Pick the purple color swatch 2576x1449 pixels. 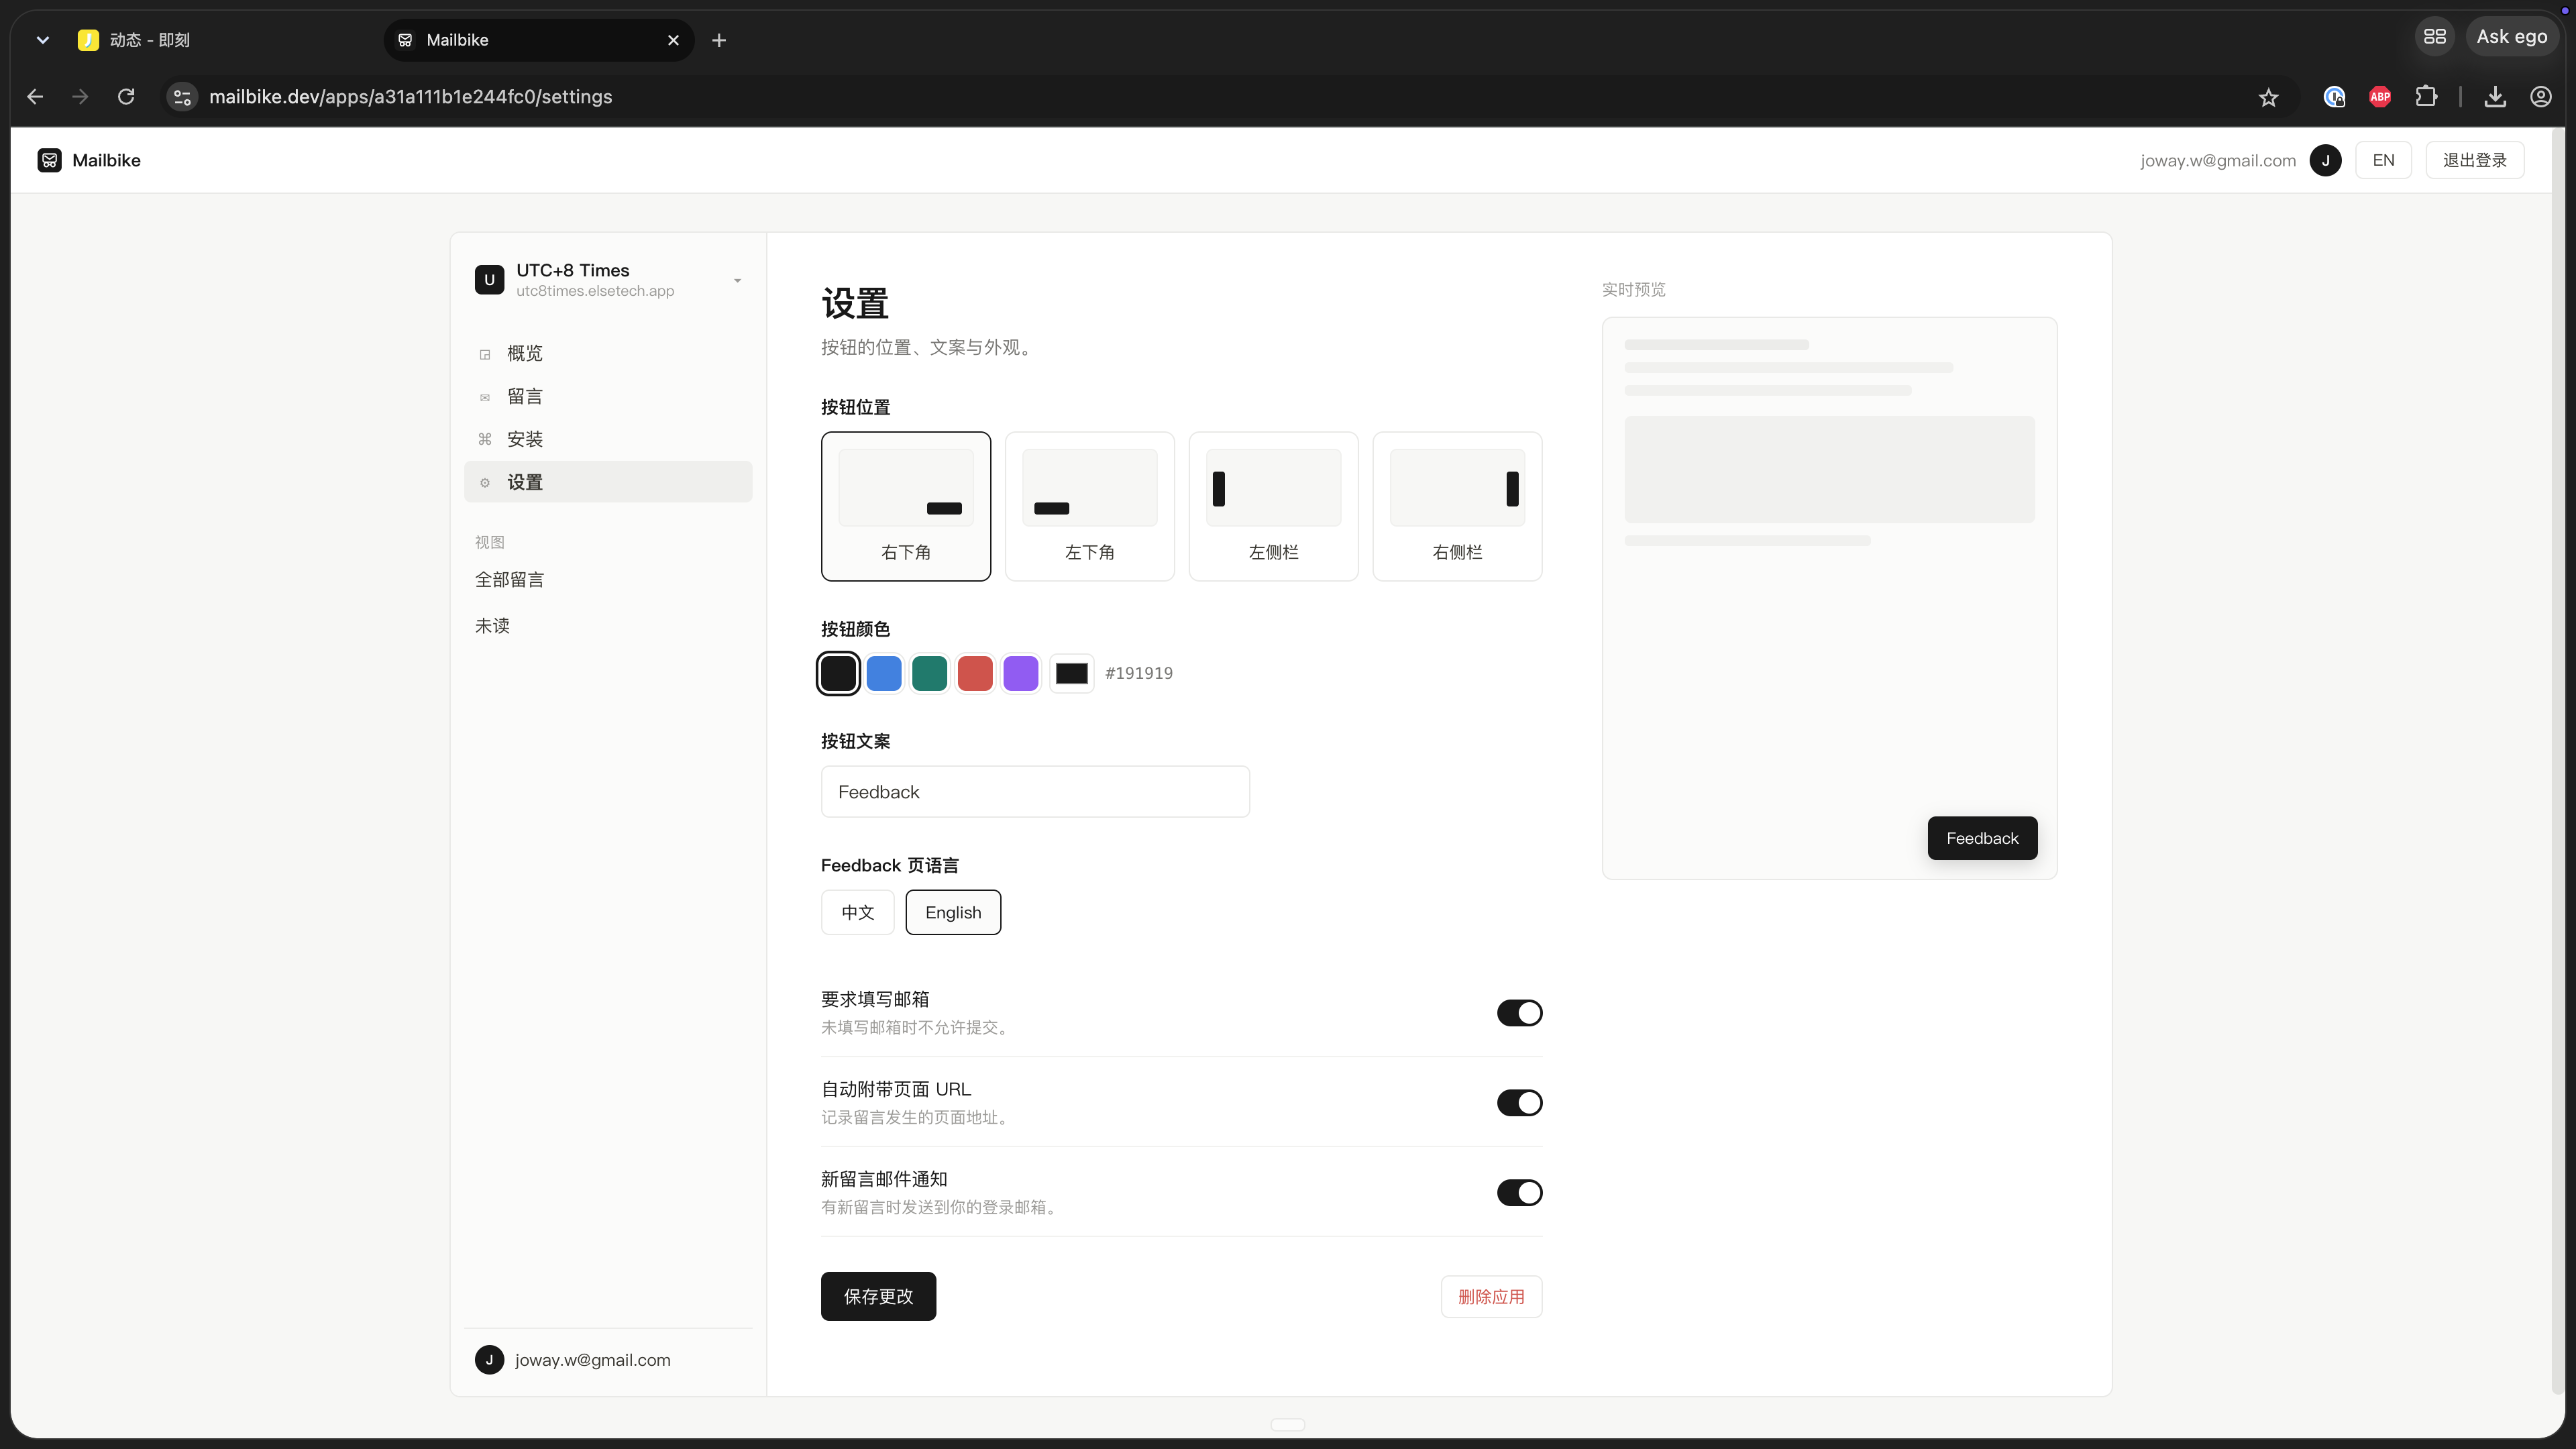(1020, 673)
